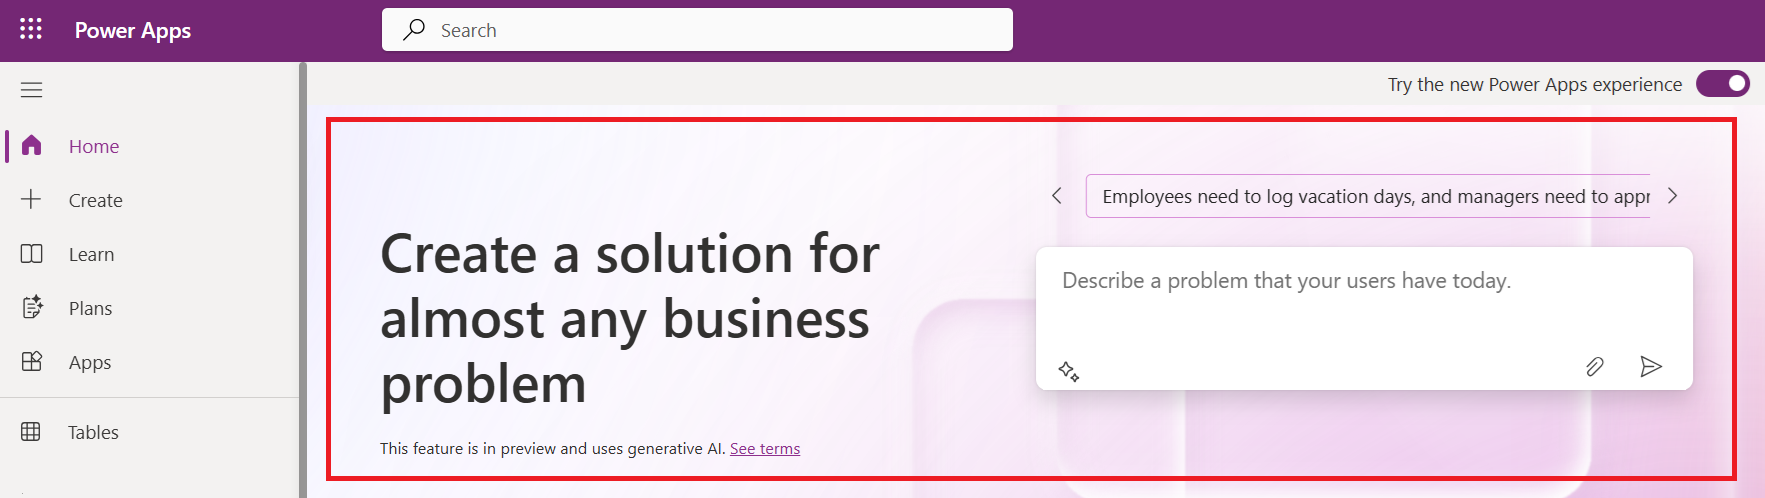
Task: Click the Learn book icon
Action: click(x=32, y=254)
